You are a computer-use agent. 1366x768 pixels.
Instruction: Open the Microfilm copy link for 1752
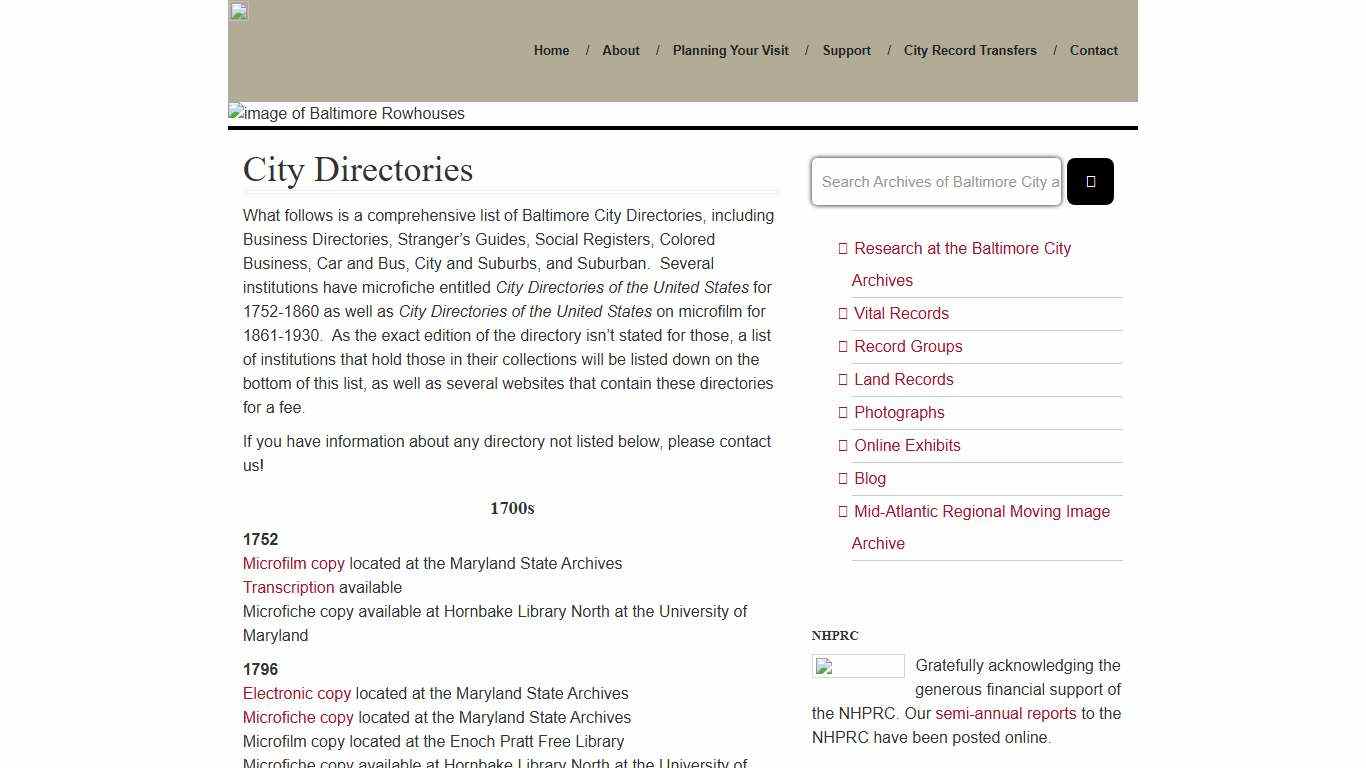(x=293, y=563)
